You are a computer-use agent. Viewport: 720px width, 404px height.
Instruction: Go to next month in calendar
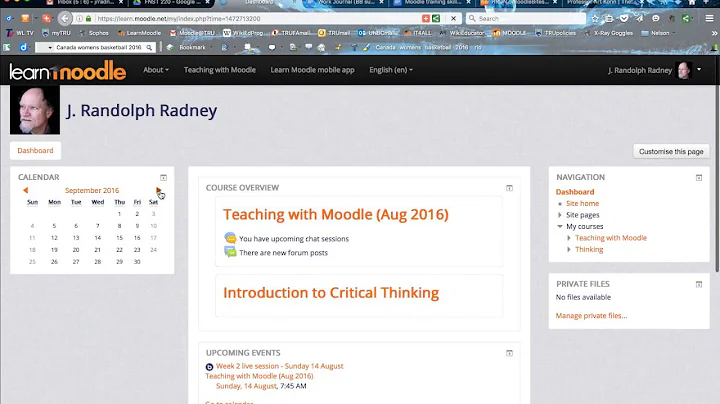click(x=158, y=190)
